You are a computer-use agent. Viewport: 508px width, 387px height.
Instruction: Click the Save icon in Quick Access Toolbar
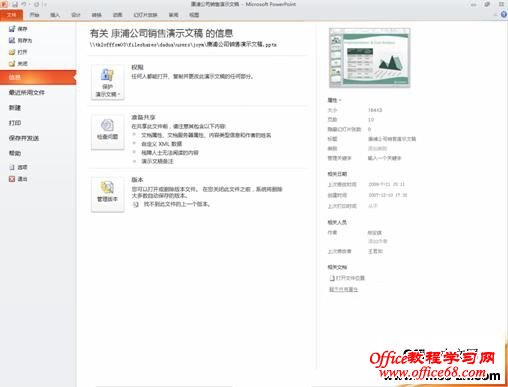click(15, 4)
